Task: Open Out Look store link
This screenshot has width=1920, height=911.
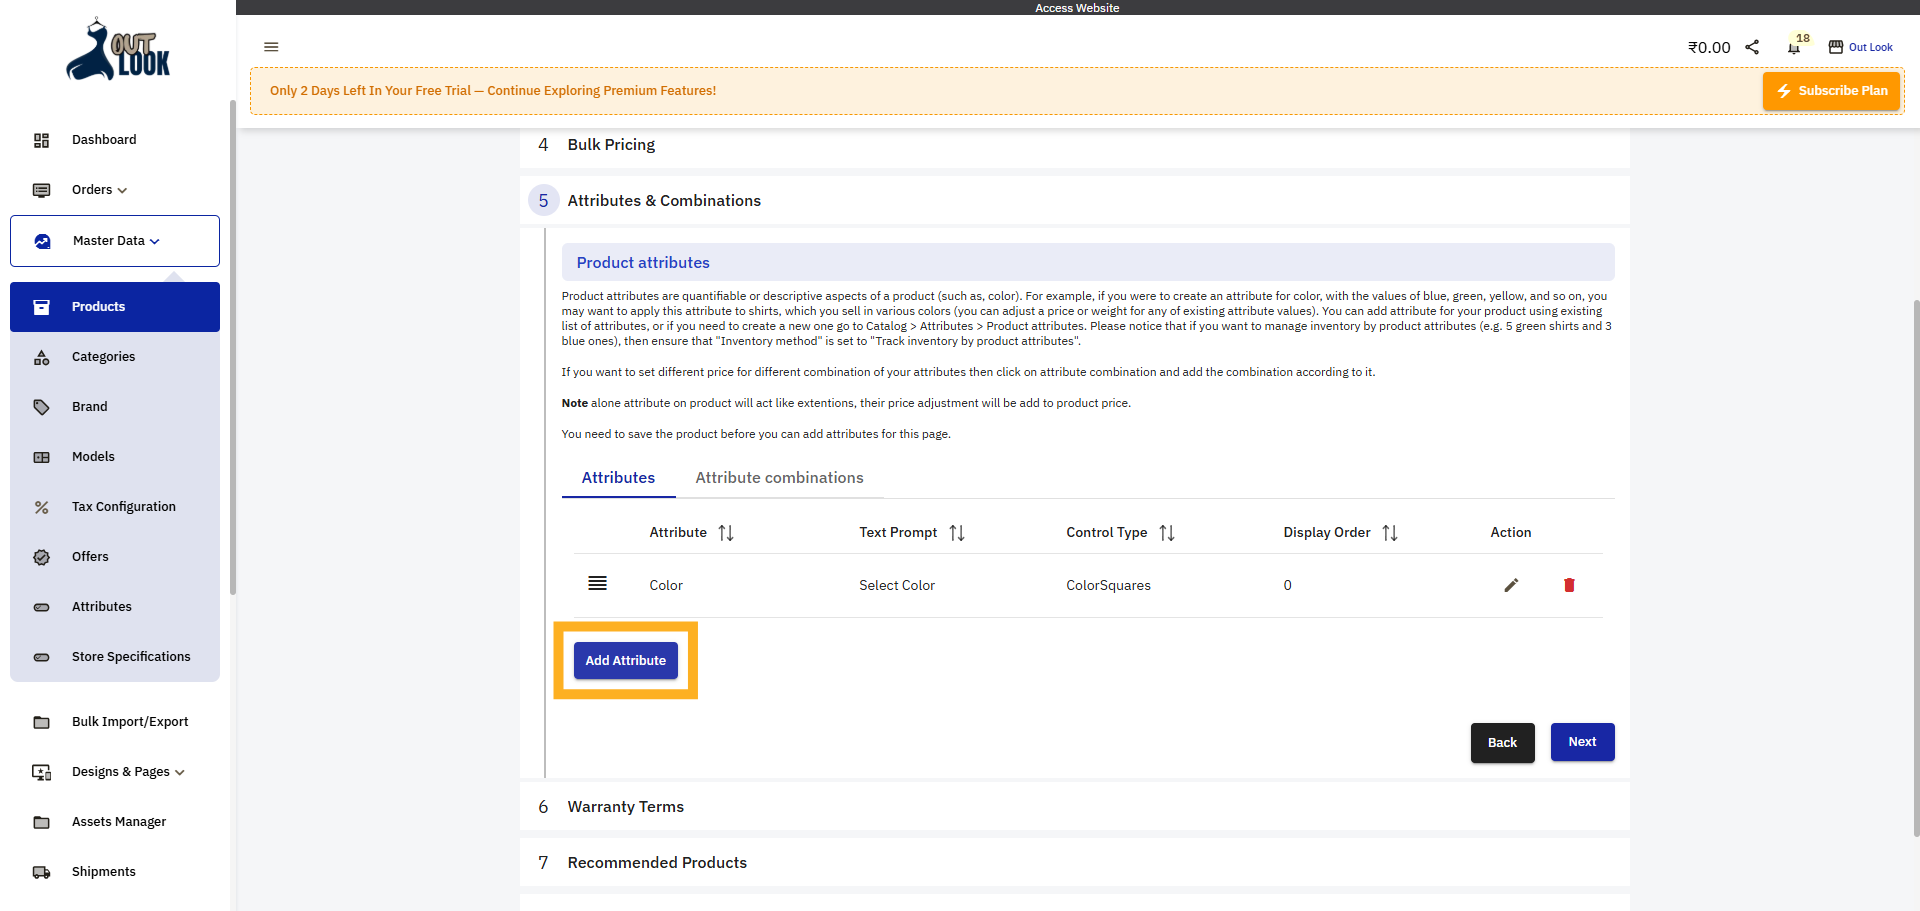Action: tap(1861, 47)
